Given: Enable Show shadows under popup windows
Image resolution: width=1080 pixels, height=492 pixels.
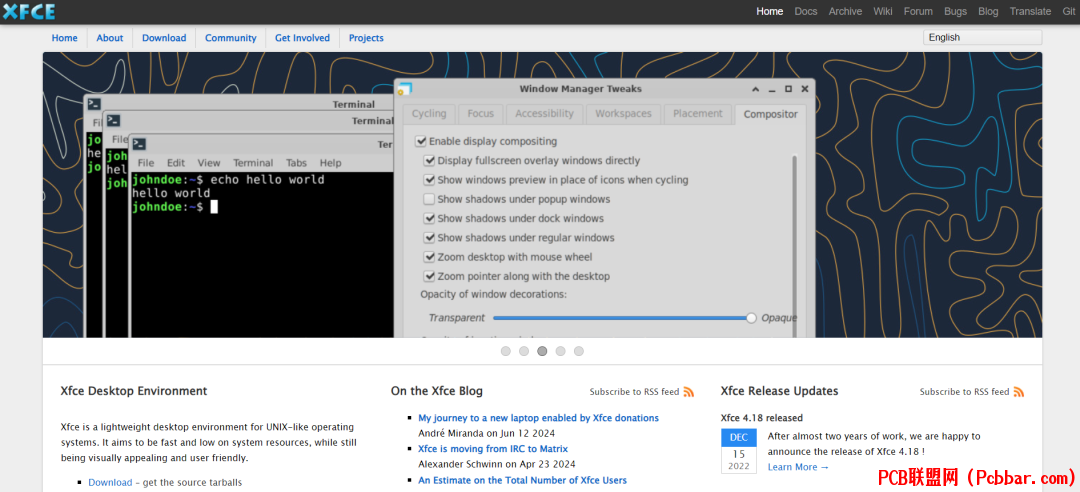Looking at the screenshot, I should point(429,199).
